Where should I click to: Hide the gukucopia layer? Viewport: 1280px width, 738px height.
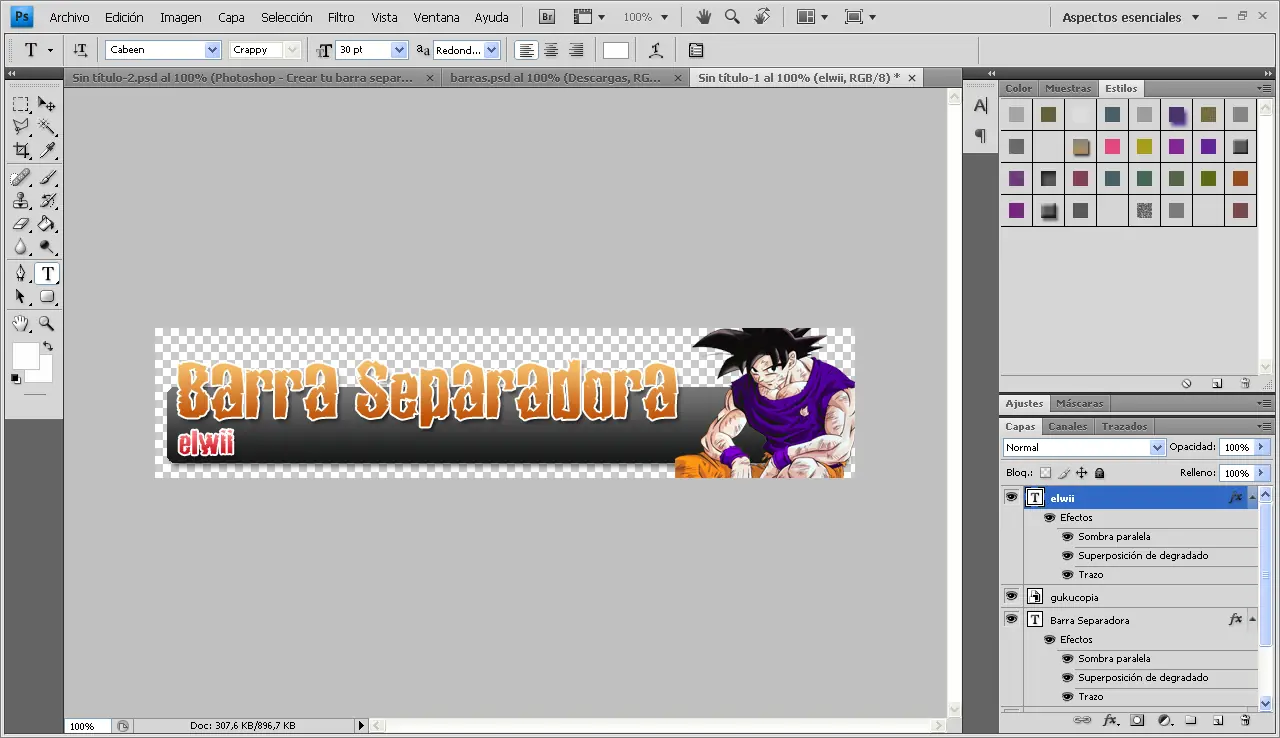1011,596
